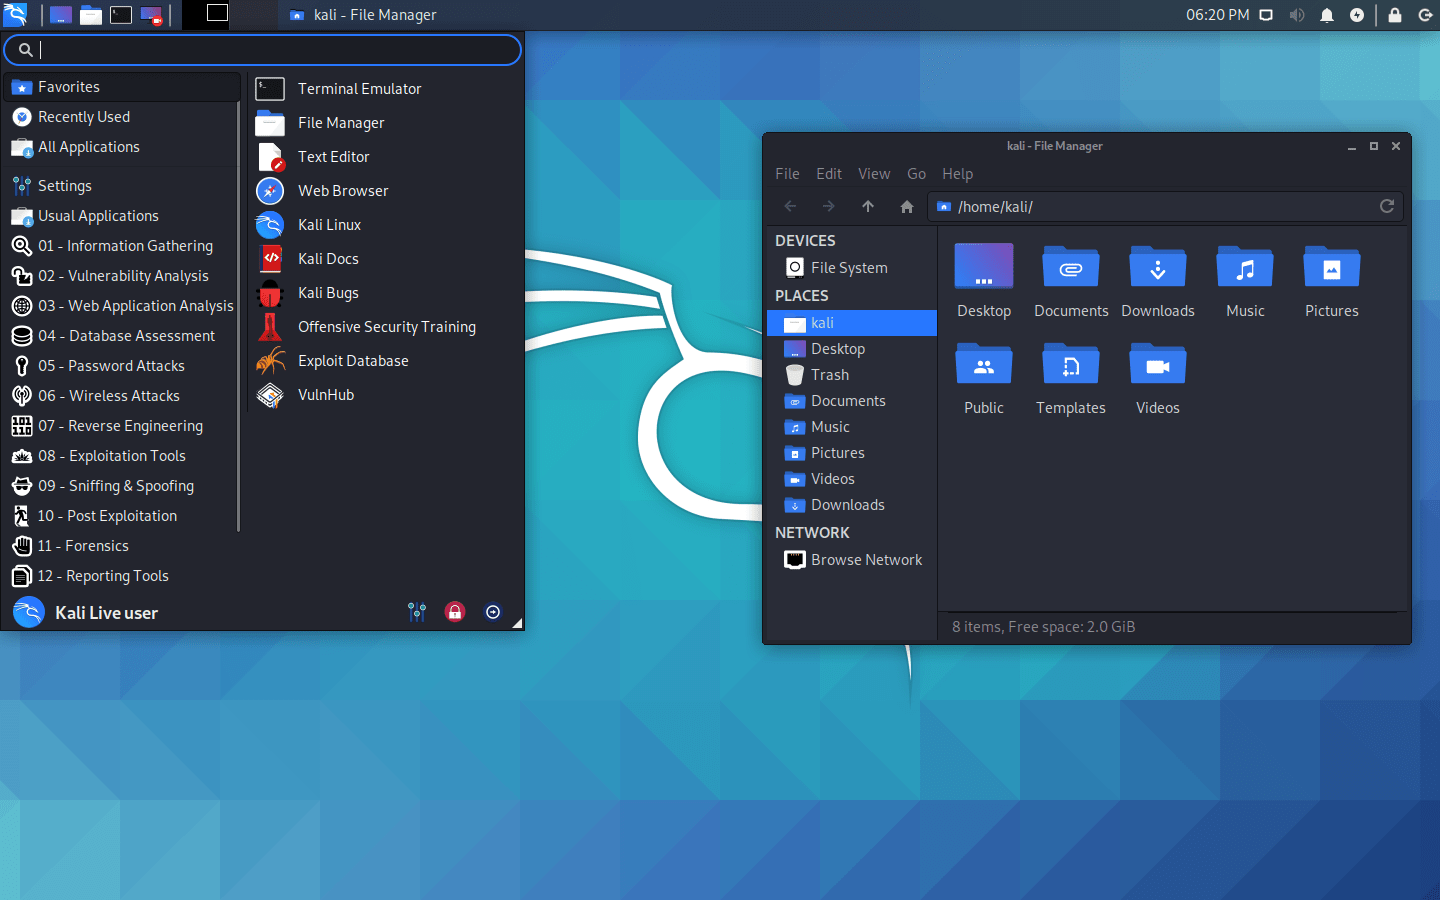Viewport: 1440px width, 900px height.
Task: Click the log out icon in the top panel
Action: (x=1425, y=15)
